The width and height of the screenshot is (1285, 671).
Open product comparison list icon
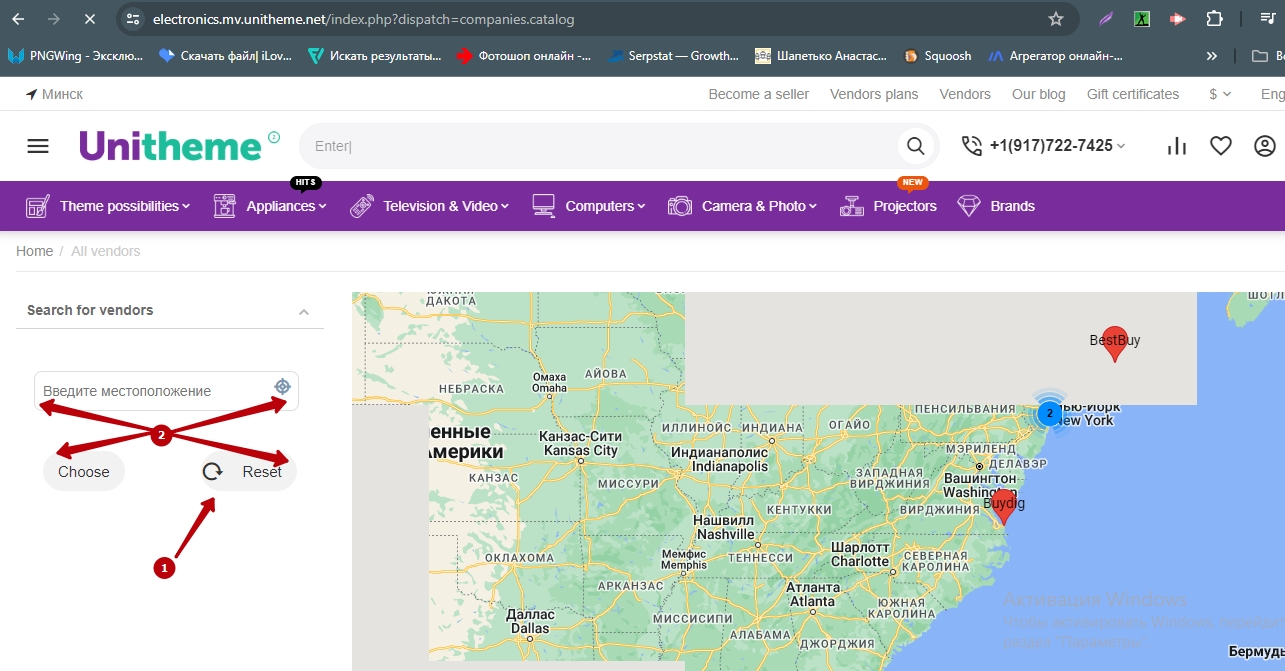coord(1177,146)
